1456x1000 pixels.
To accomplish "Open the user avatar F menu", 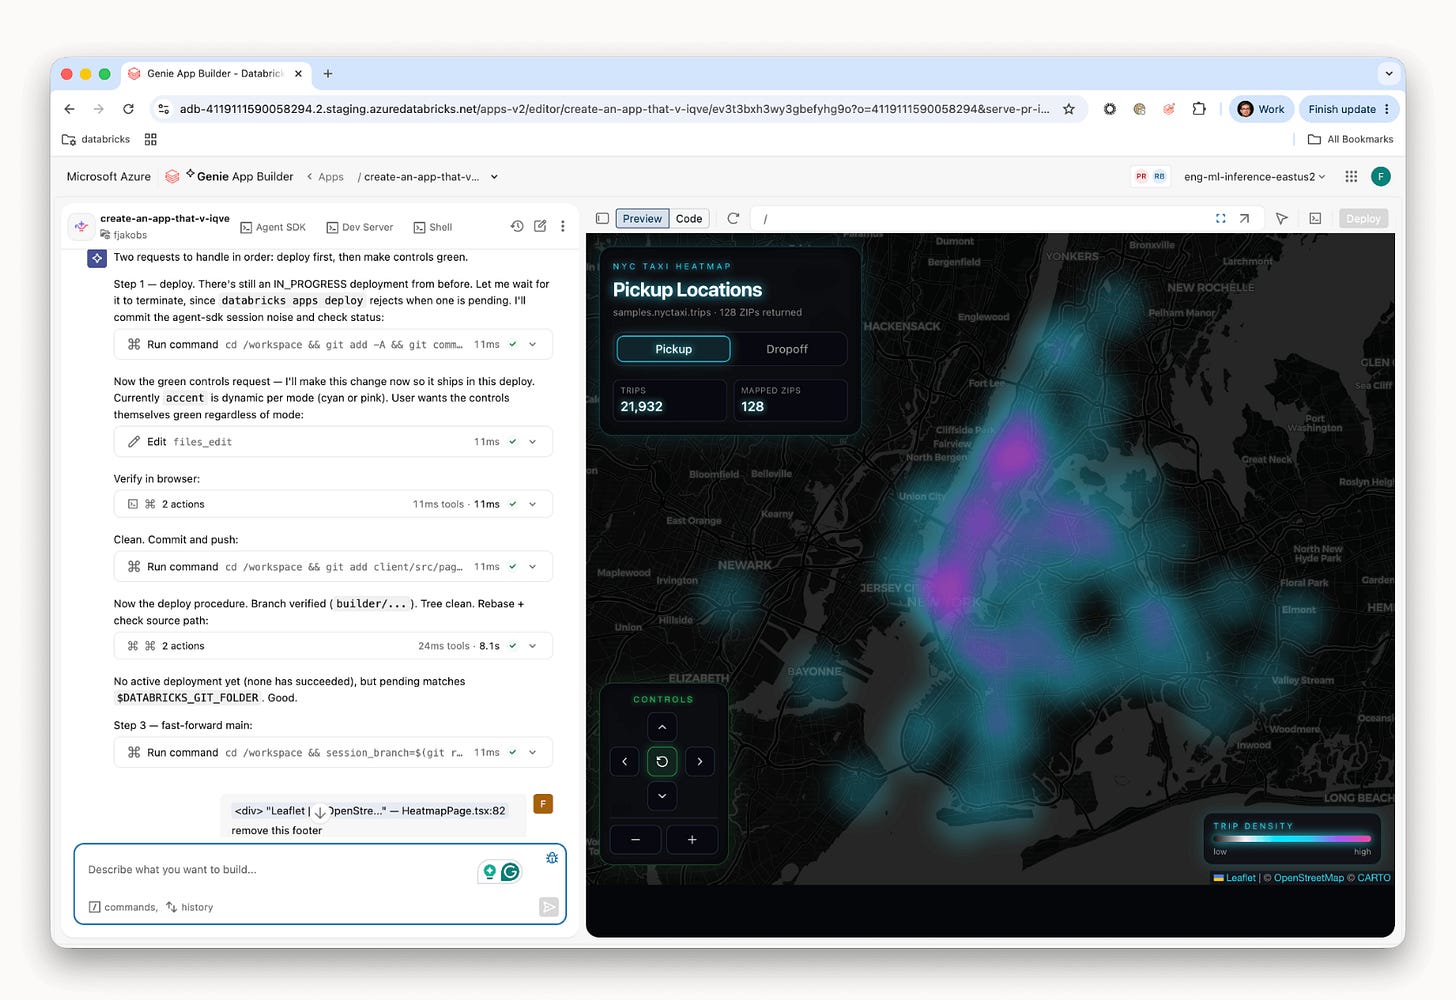I will tap(1381, 176).
